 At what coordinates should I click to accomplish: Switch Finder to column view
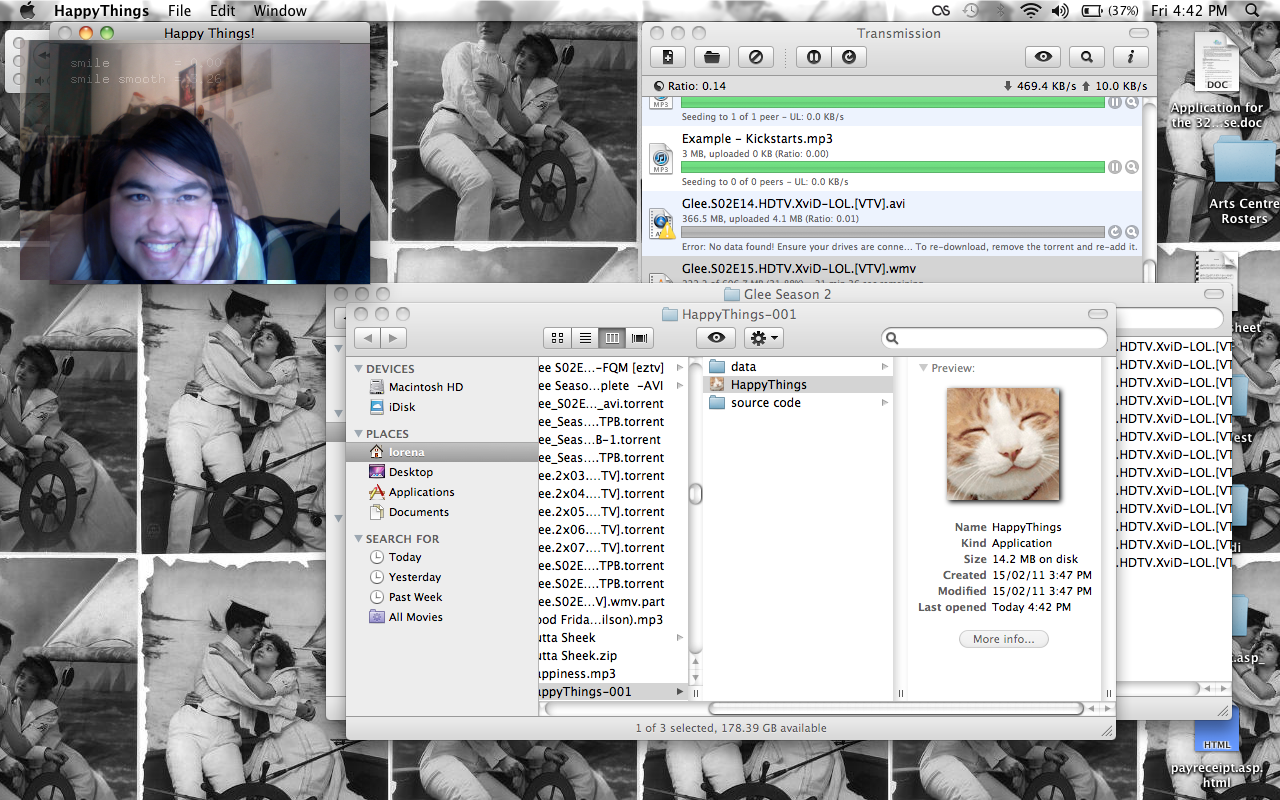[612, 338]
